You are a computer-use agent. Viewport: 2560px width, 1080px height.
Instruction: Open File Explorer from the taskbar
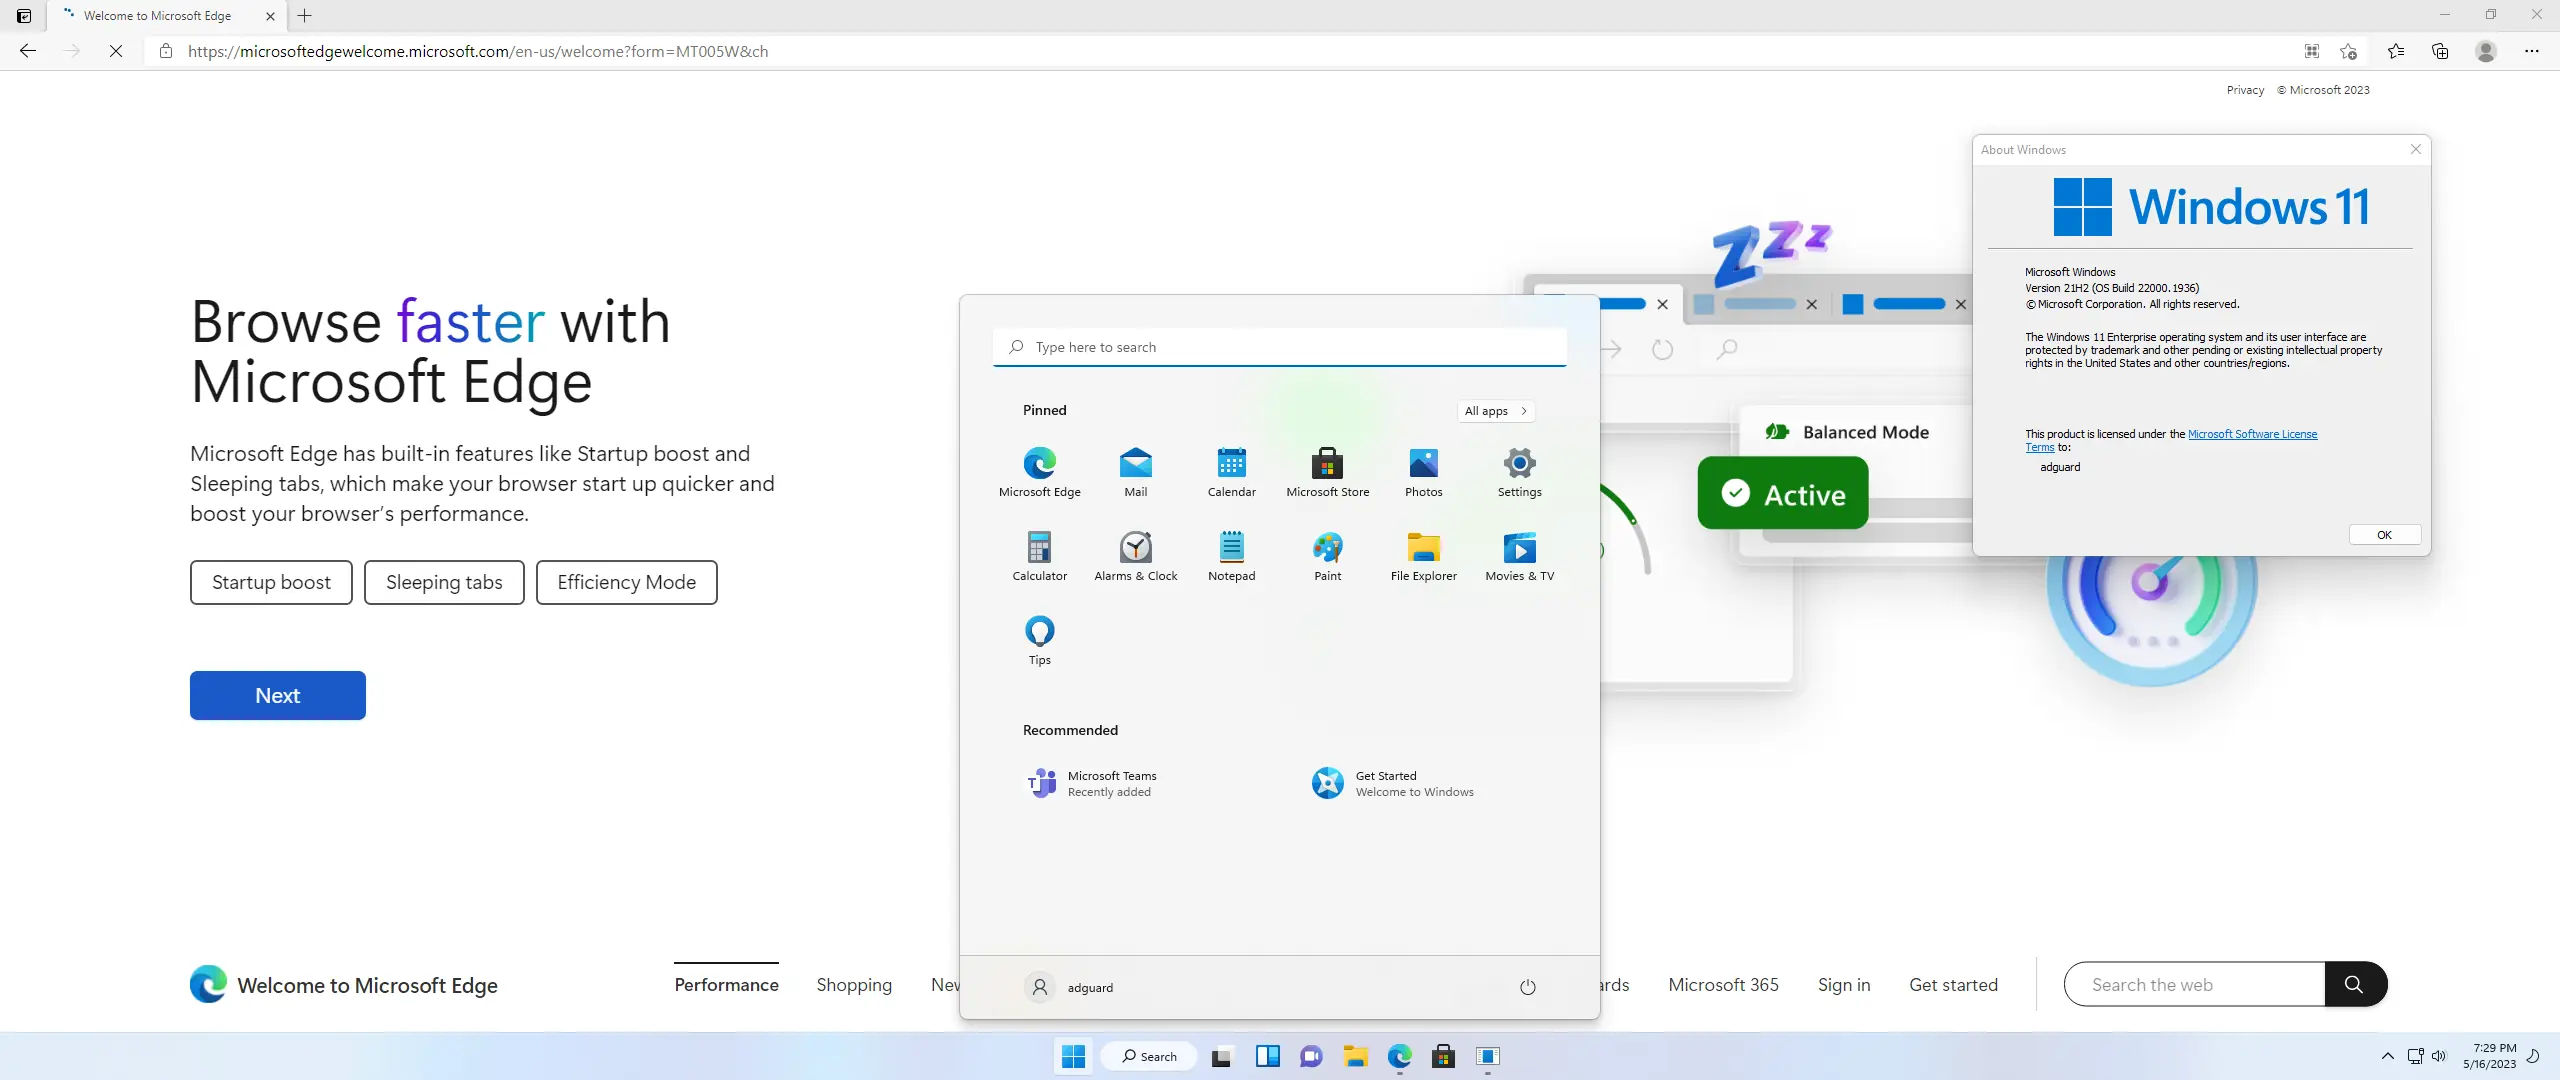click(1355, 1057)
